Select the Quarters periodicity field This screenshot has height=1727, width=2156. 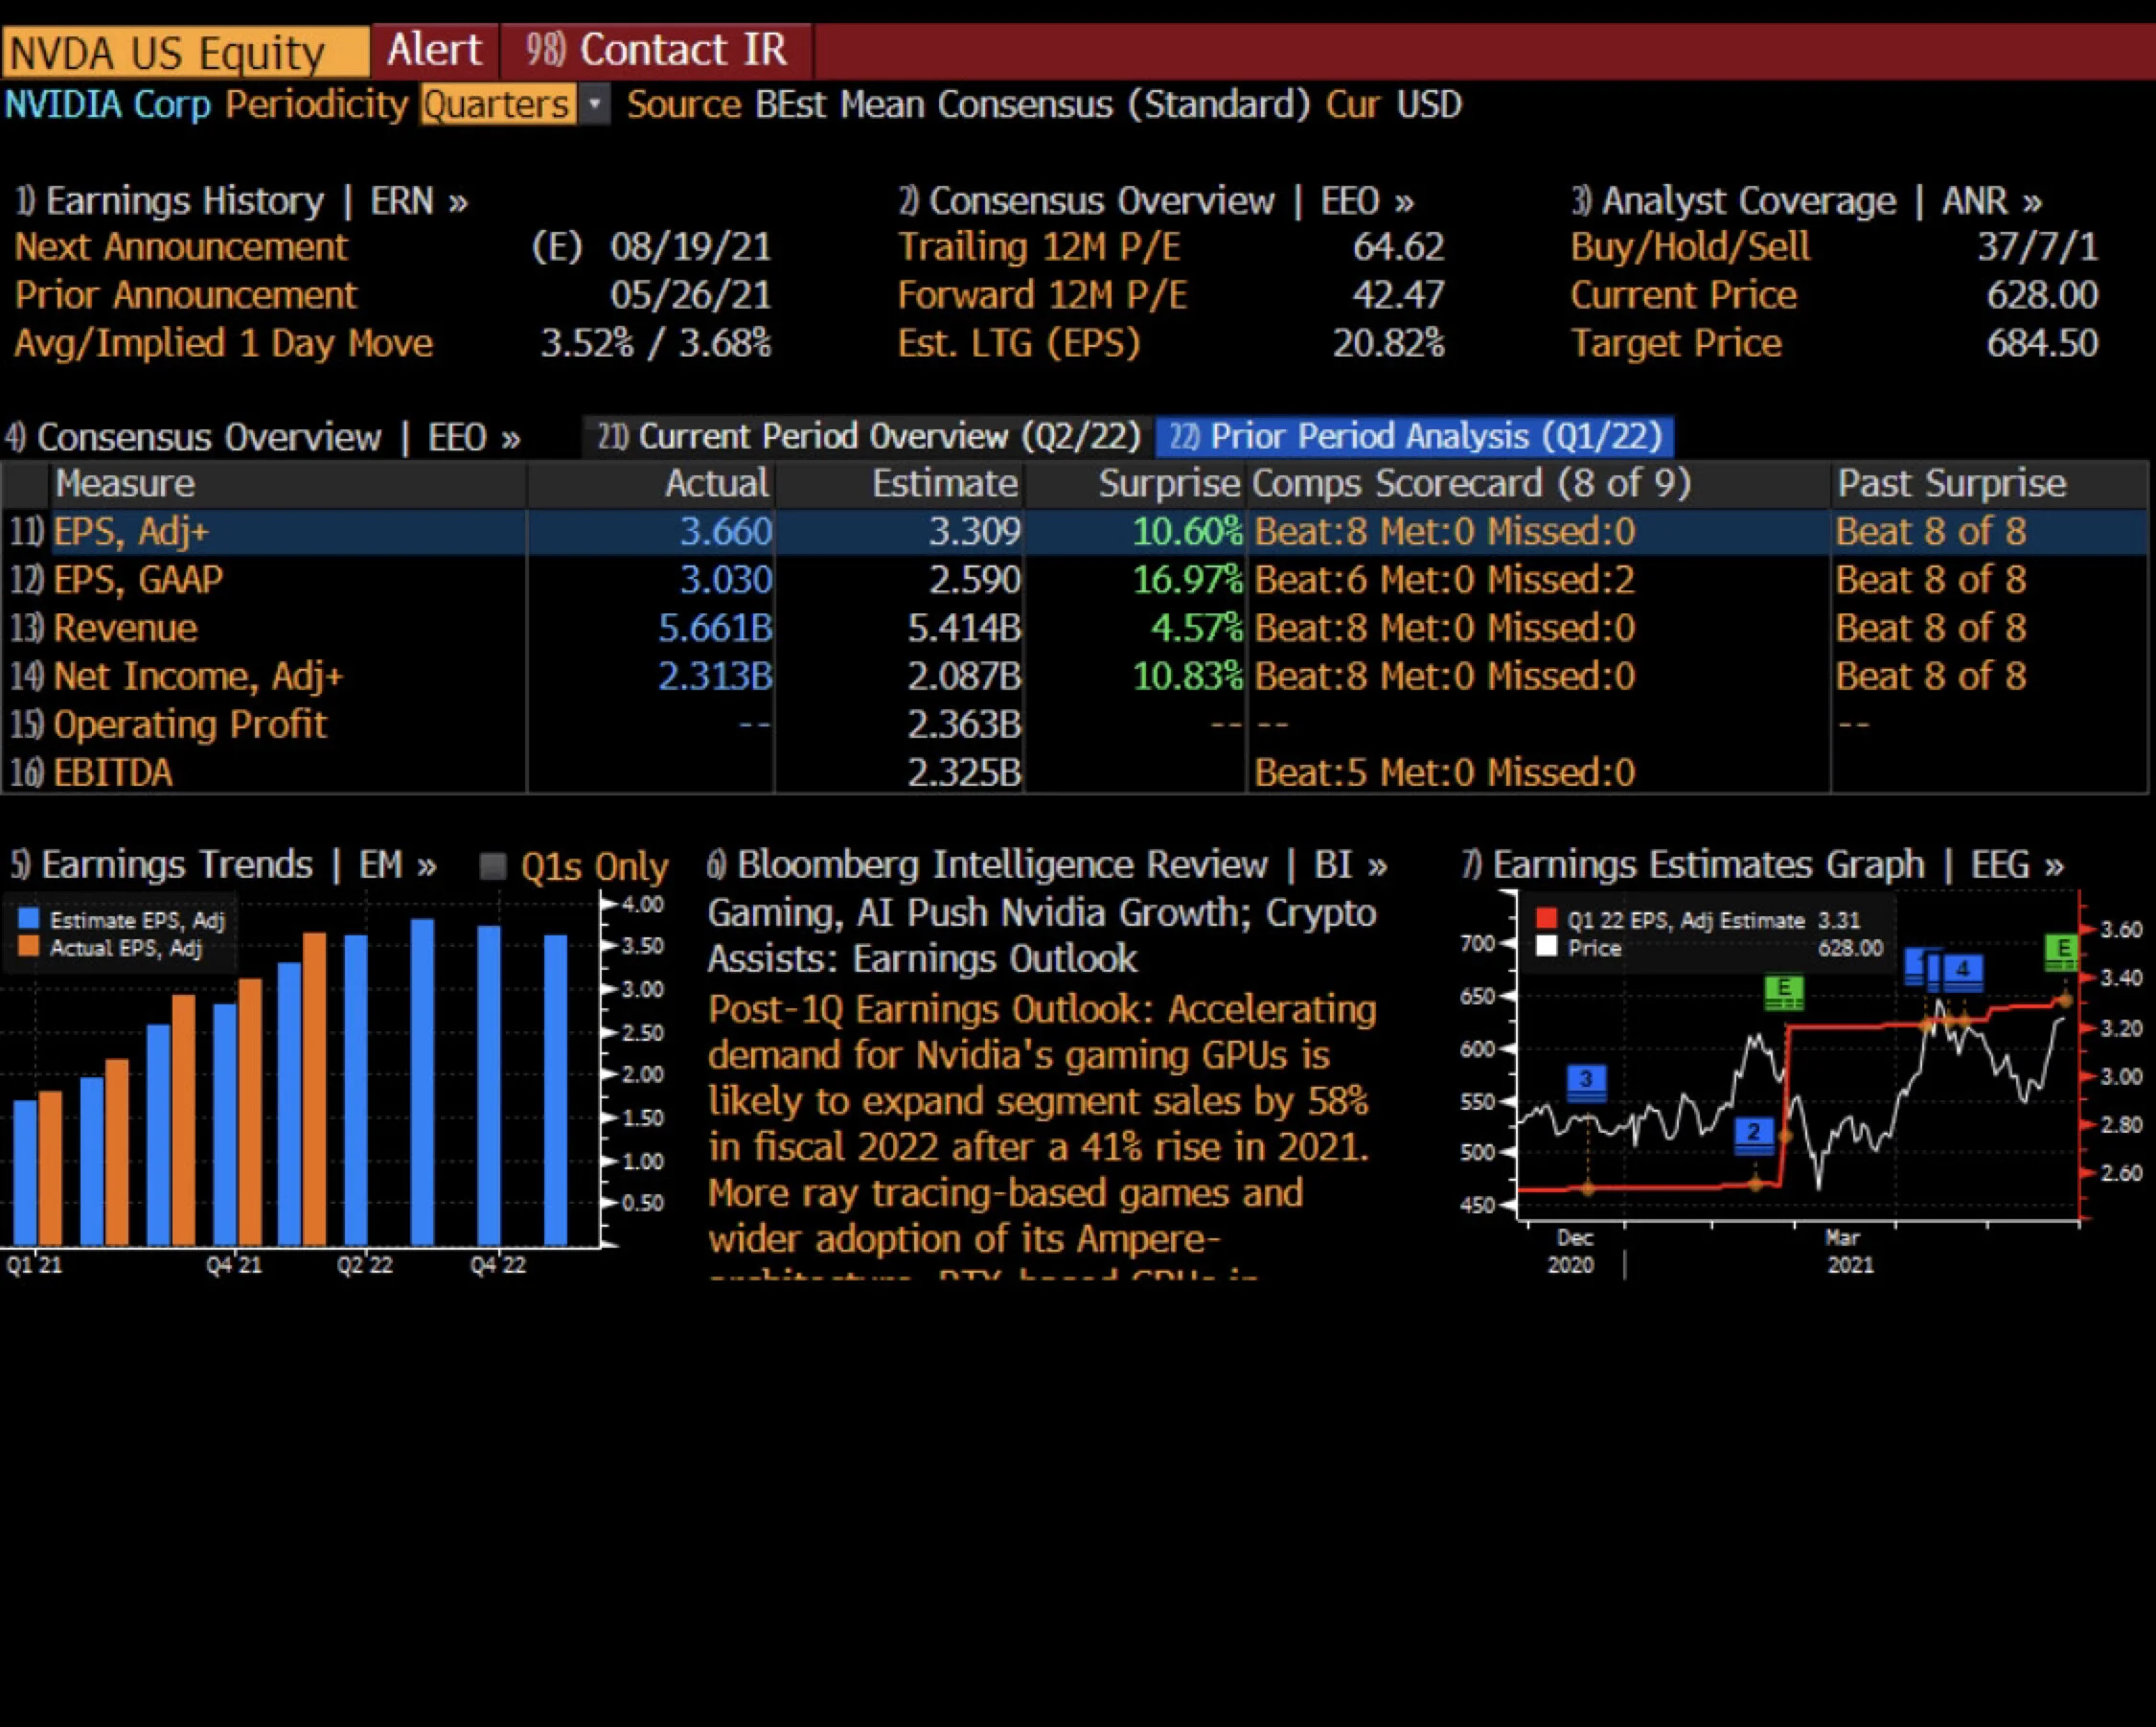click(x=498, y=104)
